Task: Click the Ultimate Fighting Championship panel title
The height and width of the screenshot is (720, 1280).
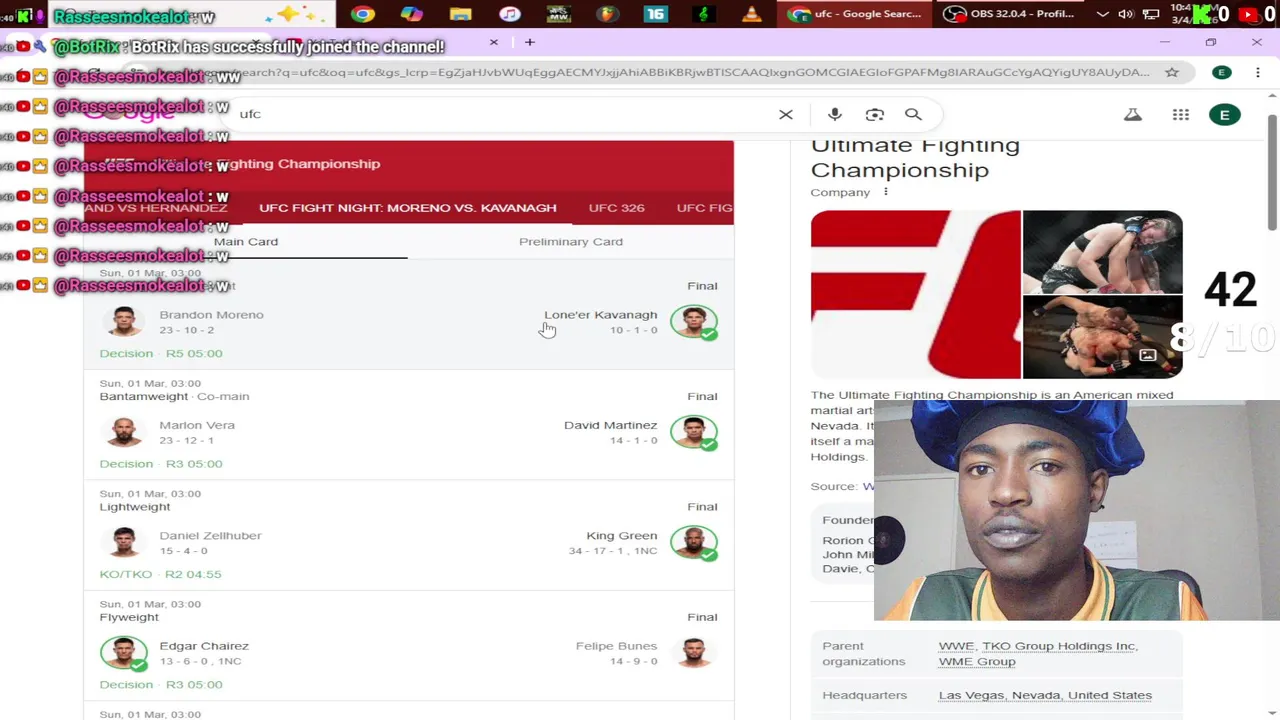Action: 915,157
